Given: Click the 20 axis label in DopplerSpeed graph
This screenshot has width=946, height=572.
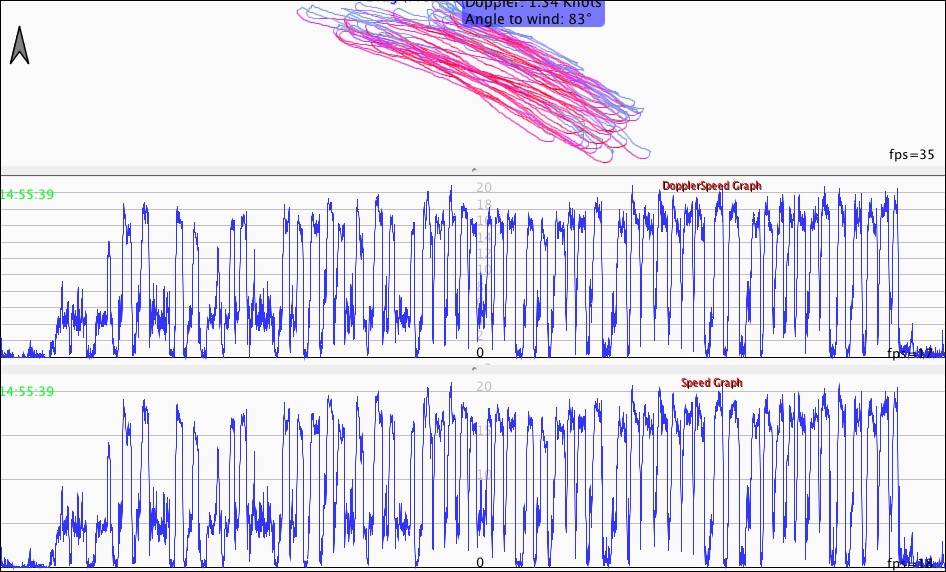Looking at the screenshot, I should click(484, 187).
